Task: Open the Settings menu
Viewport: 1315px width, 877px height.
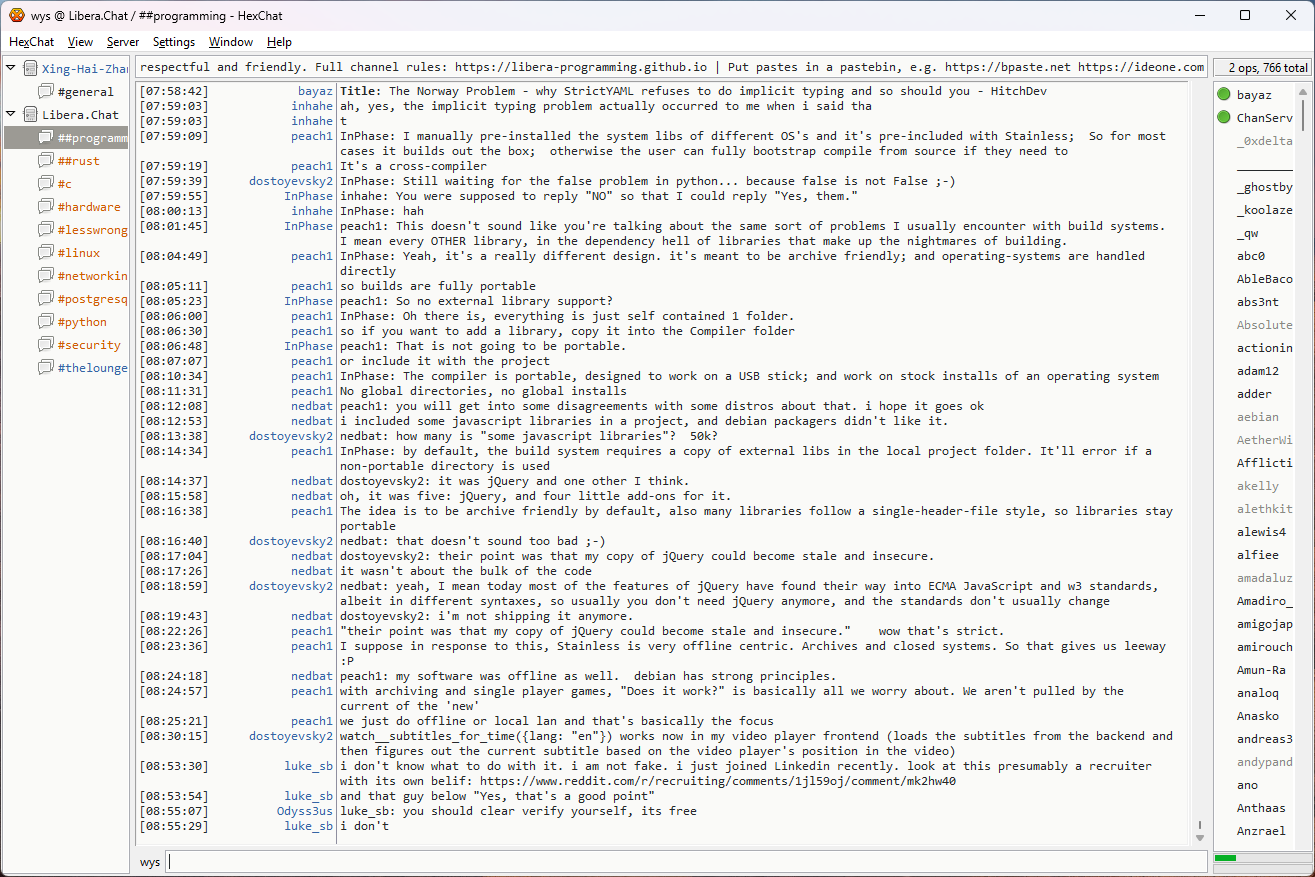Action: [174, 42]
